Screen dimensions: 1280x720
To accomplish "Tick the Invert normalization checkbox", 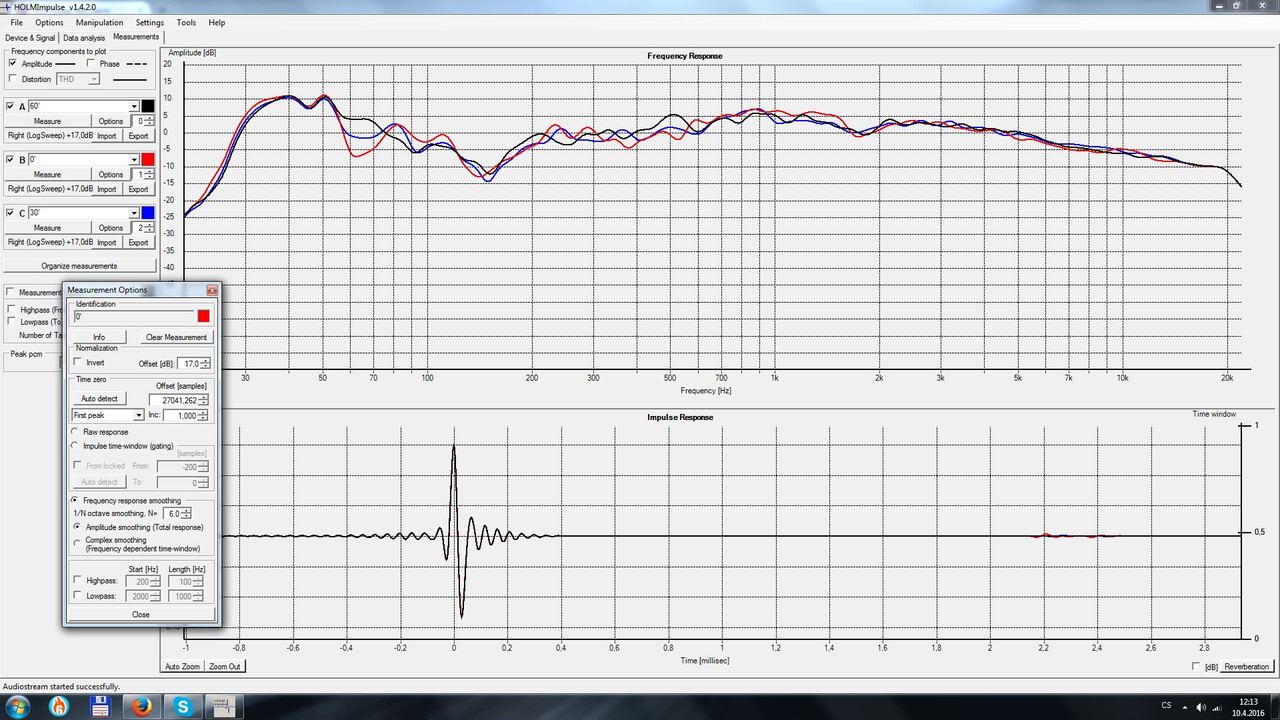I will tap(79, 362).
